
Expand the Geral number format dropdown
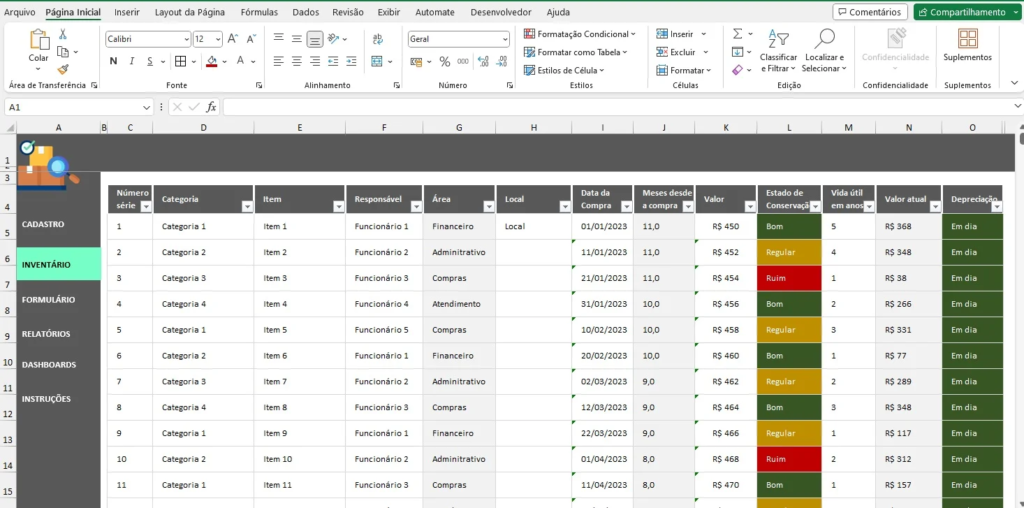[504, 39]
